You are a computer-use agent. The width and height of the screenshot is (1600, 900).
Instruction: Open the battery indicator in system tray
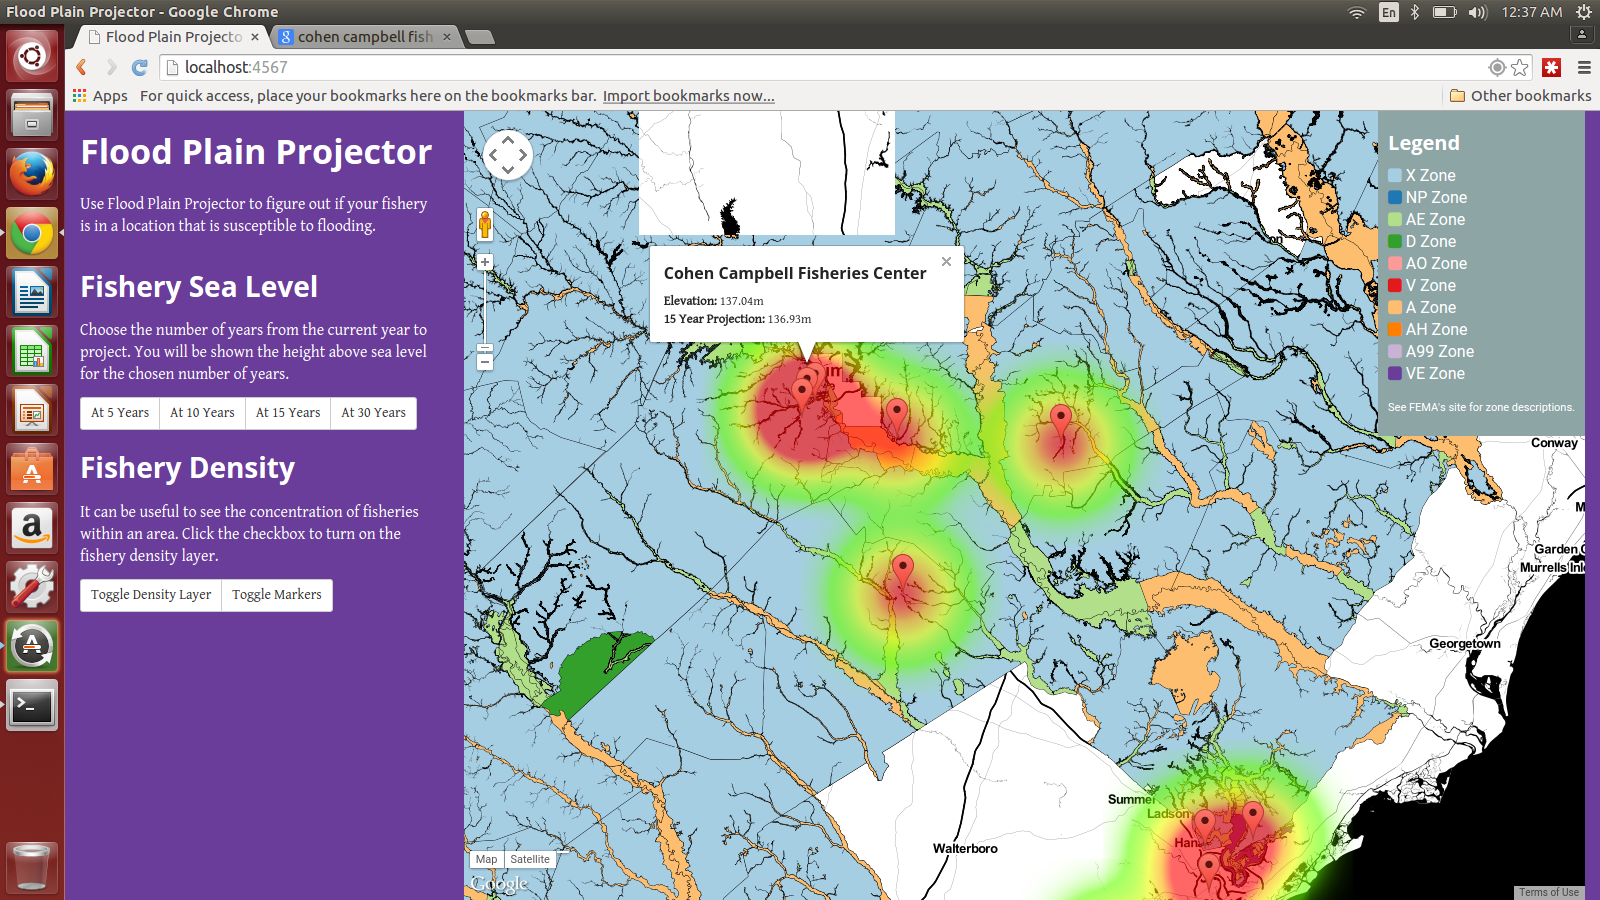coord(1444,12)
